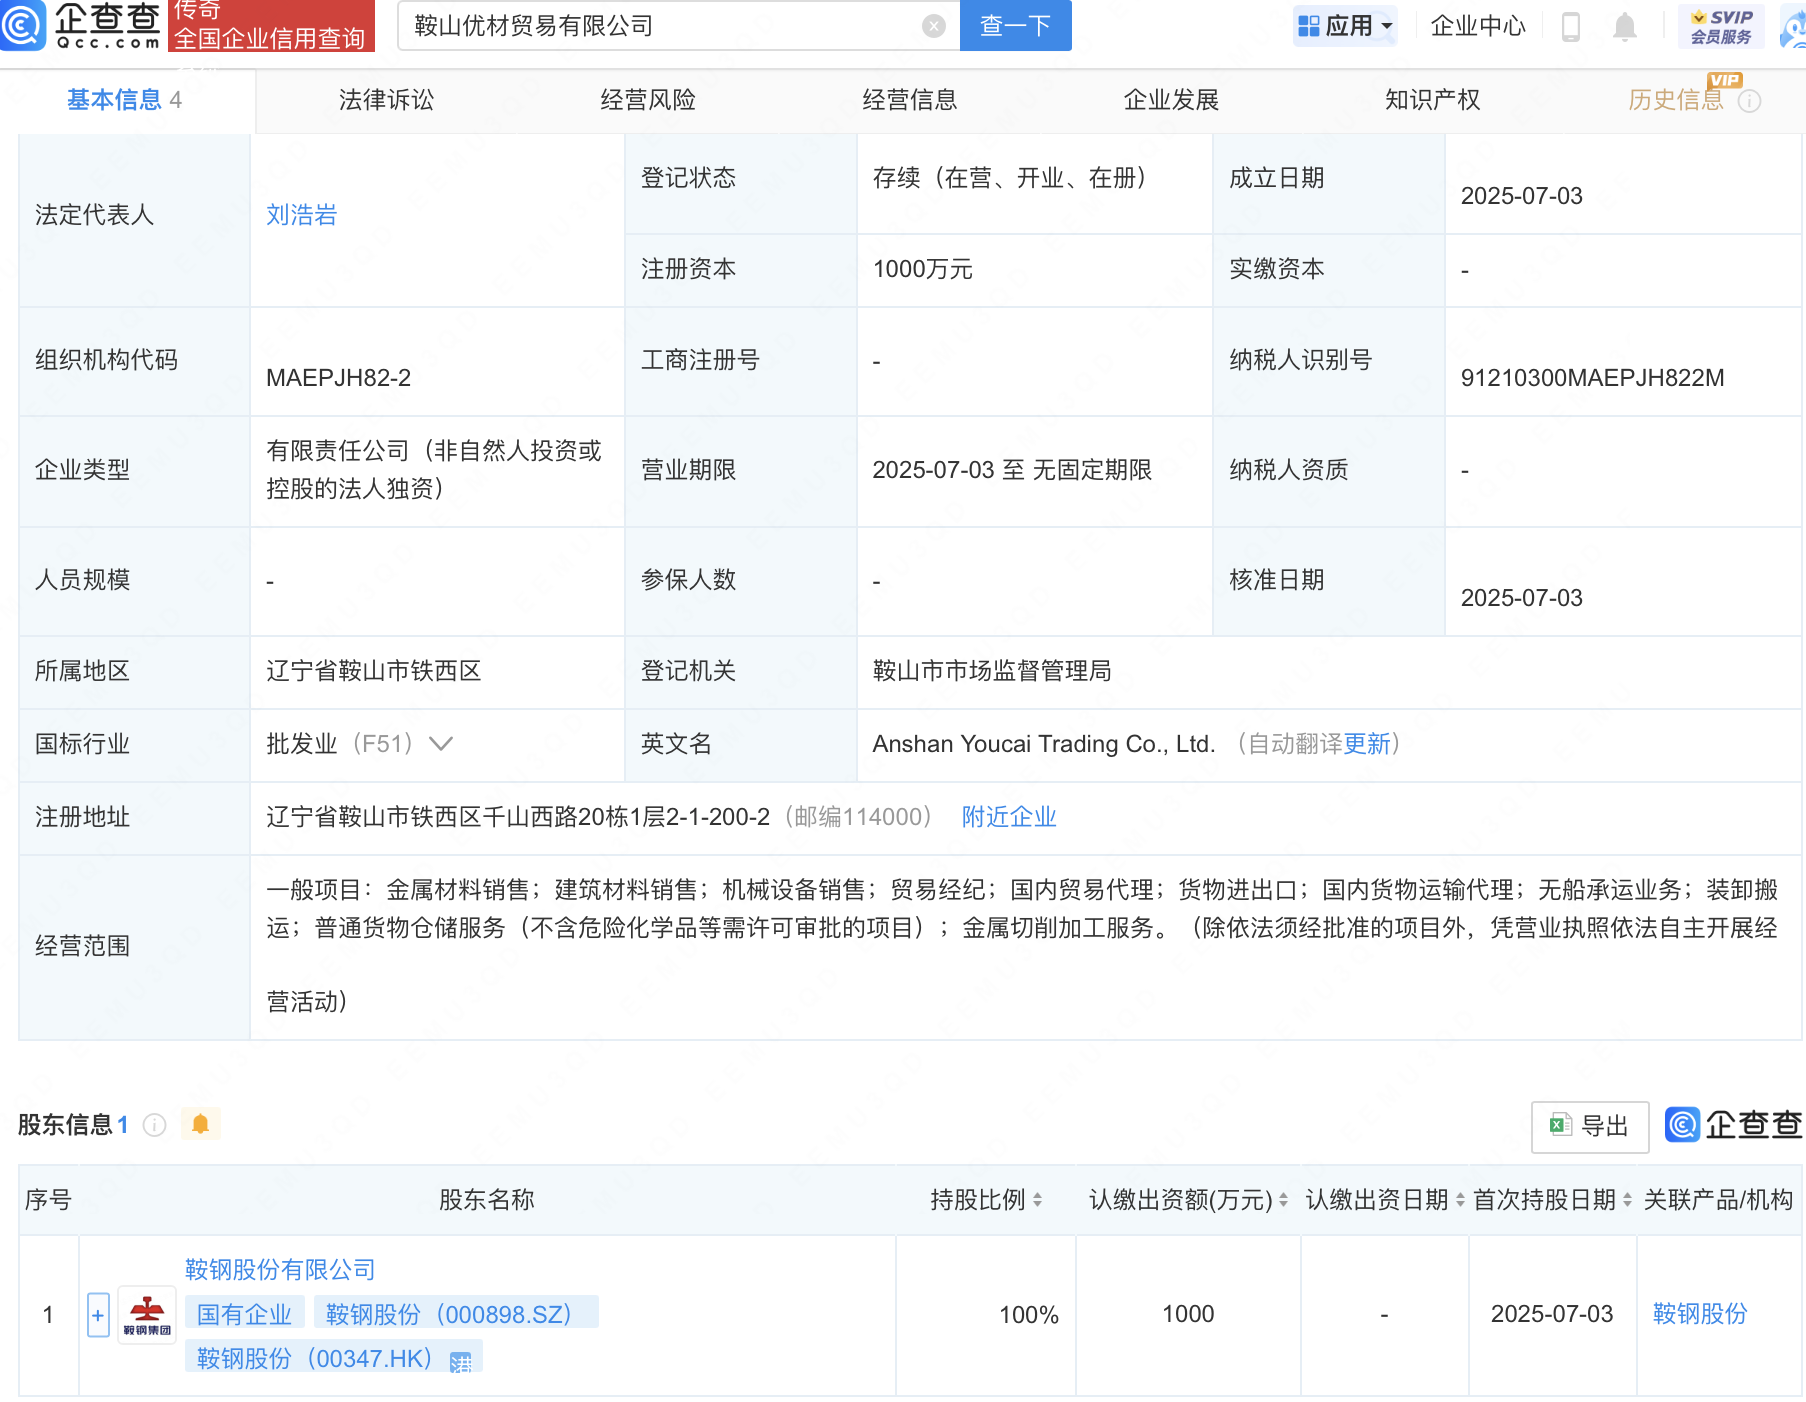
Task: Open the notifications bell in the header
Action: pos(1624,27)
